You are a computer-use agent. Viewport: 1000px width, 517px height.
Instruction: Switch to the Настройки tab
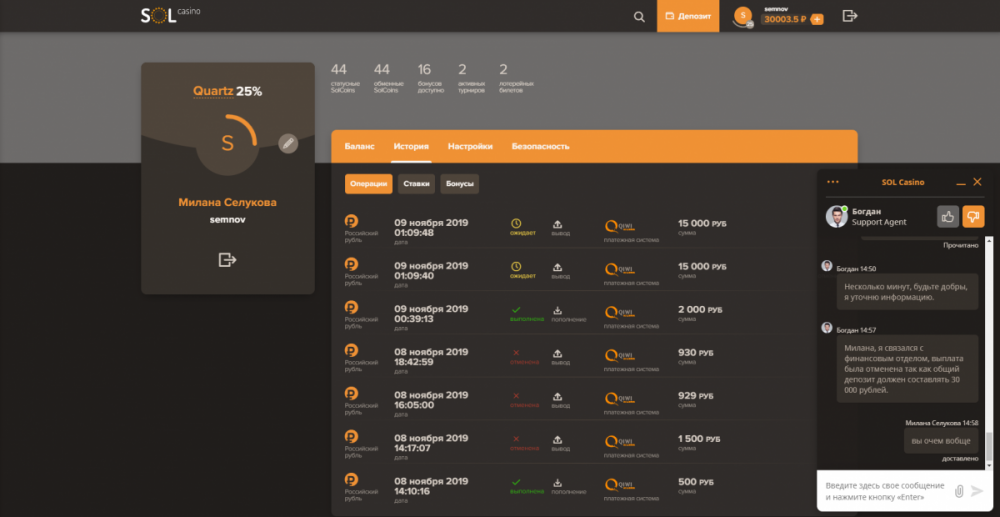coord(470,146)
